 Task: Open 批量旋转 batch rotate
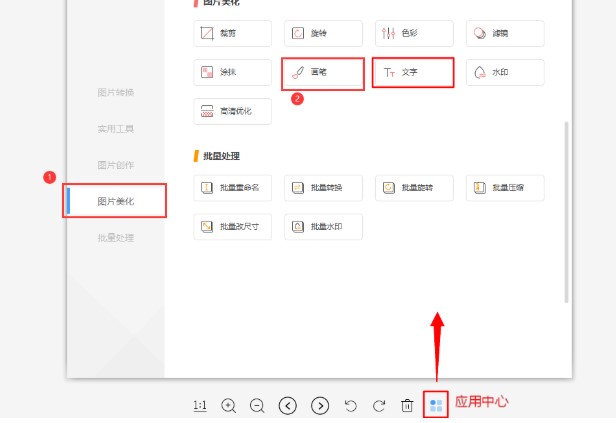click(x=414, y=188)
